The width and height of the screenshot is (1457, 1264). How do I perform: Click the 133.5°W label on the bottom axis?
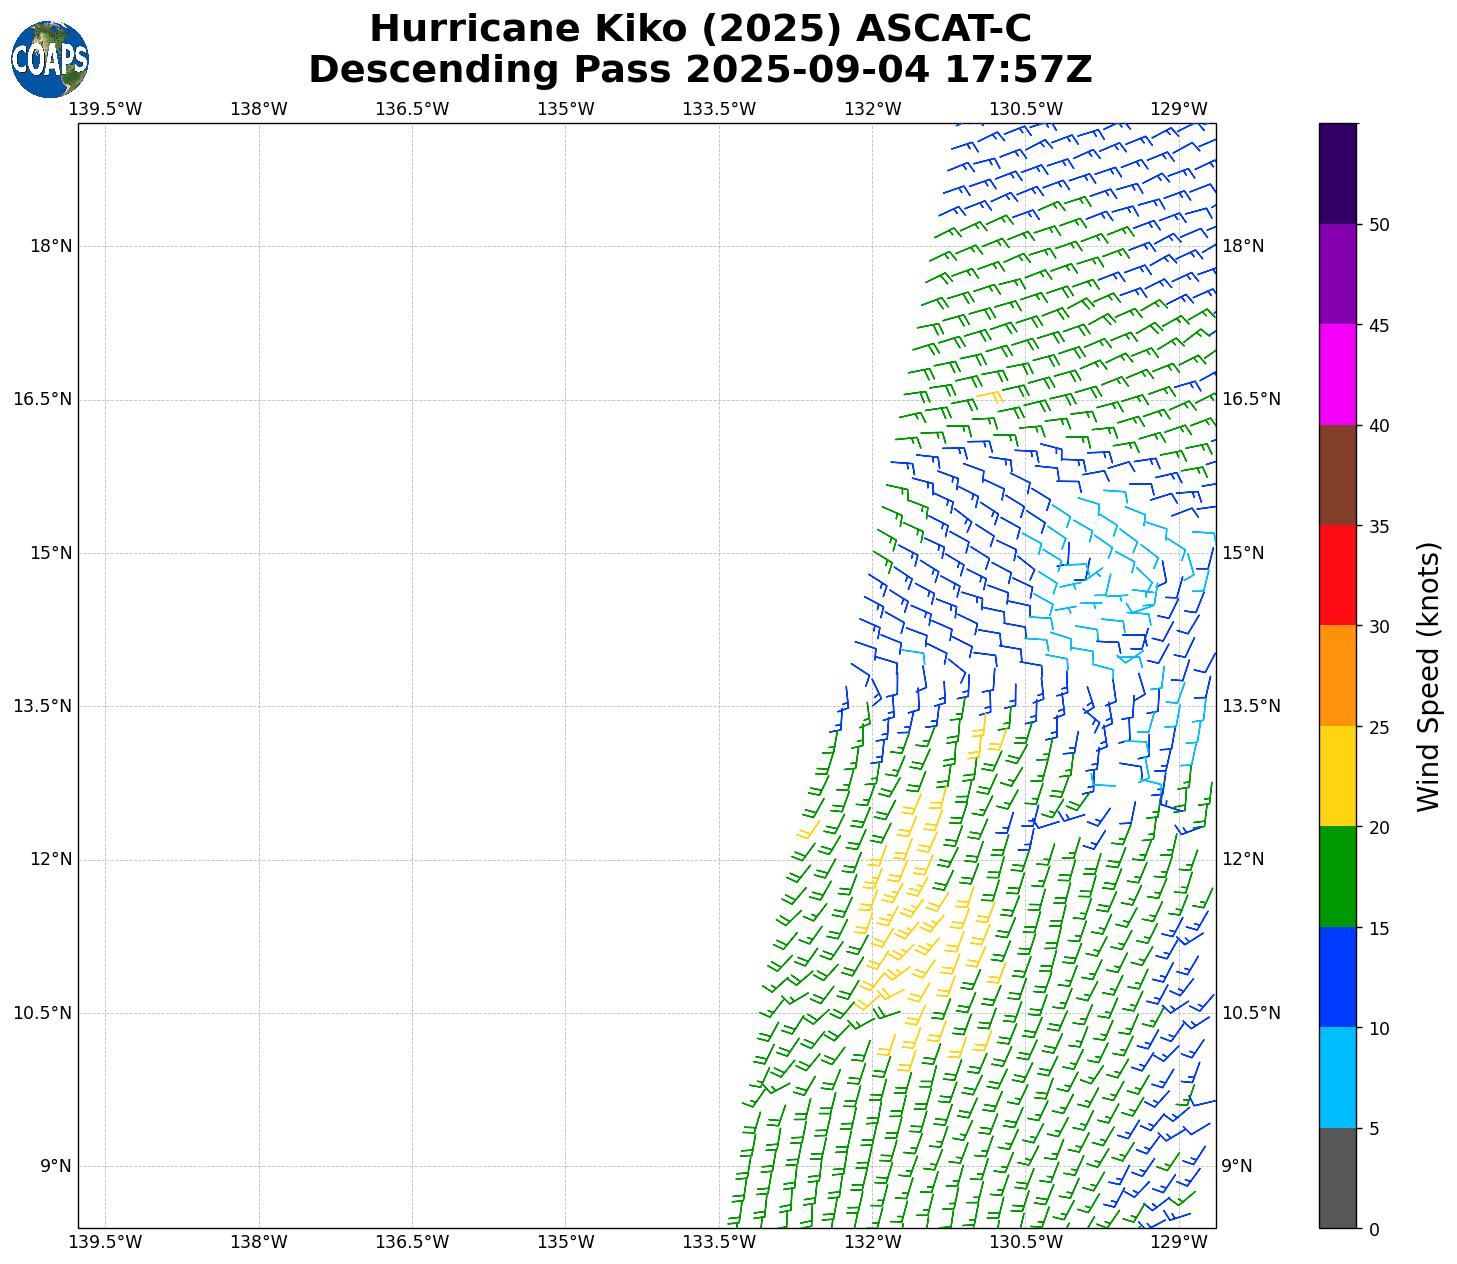click(x=719, y=1242)
